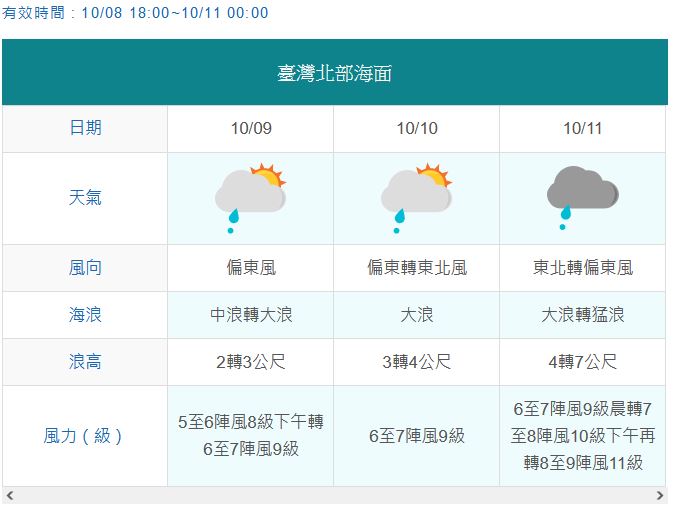Click the 偏東轉東北風 wind direction cell
Image resolution: width=674 pixels, height=509 pixels.
[x=417, y=268]
